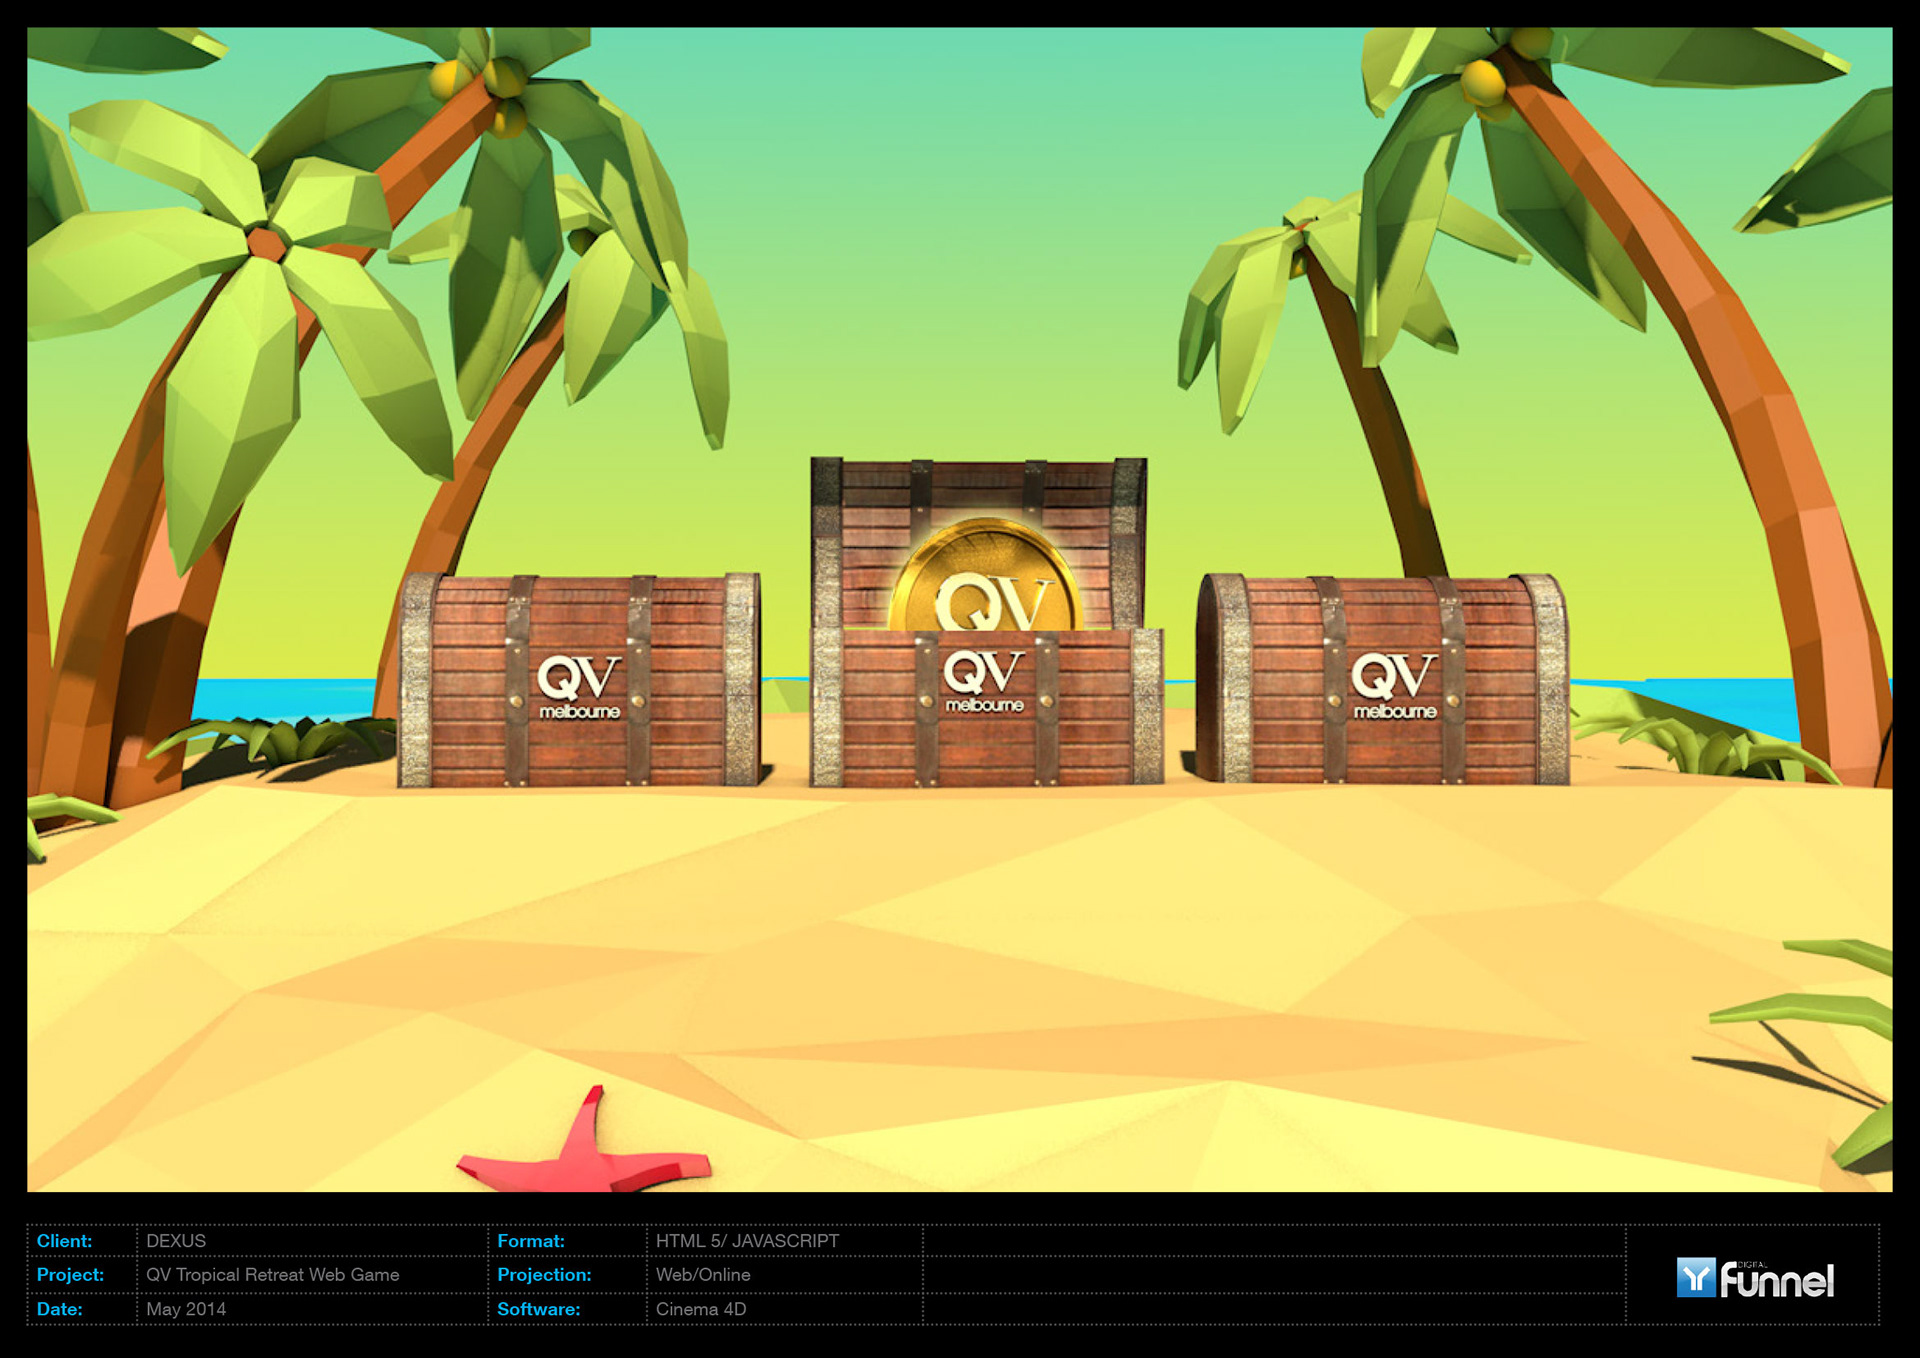
Task: Click the right closed treasure chest
Action: [1383, 680]
